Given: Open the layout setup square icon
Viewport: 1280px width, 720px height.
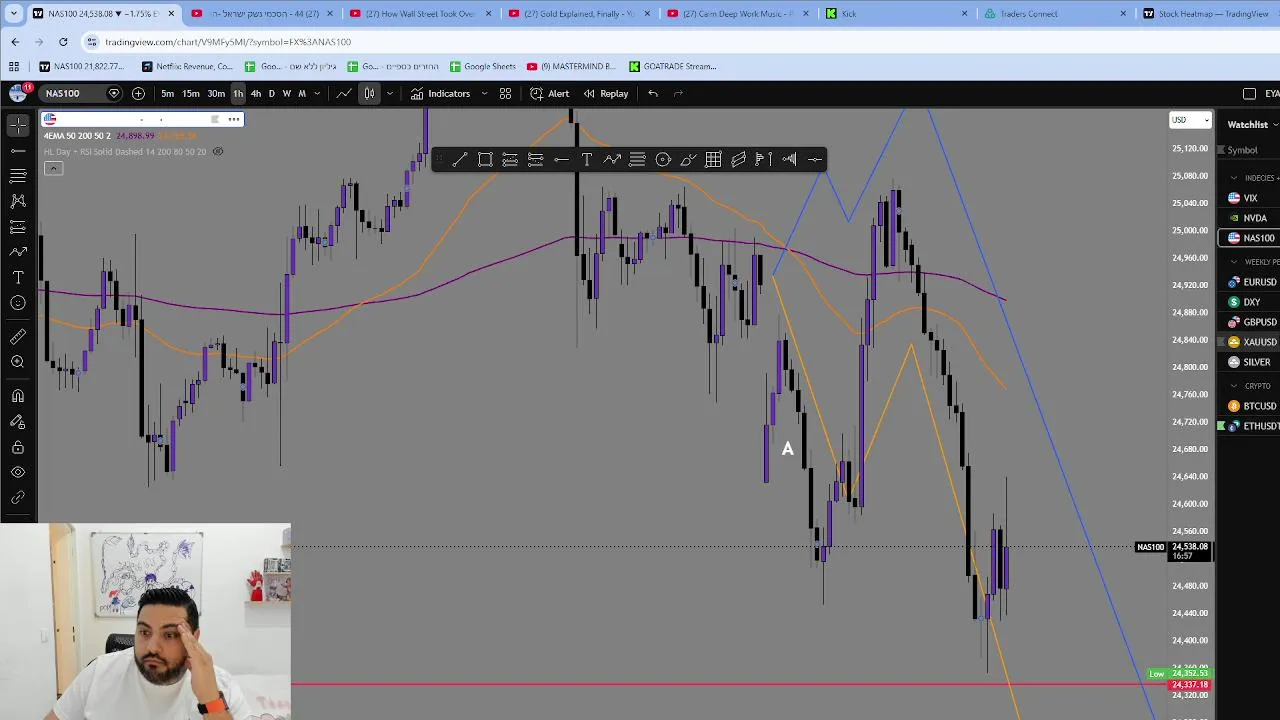Looking at the screenshot, I should click(1249, 93).
